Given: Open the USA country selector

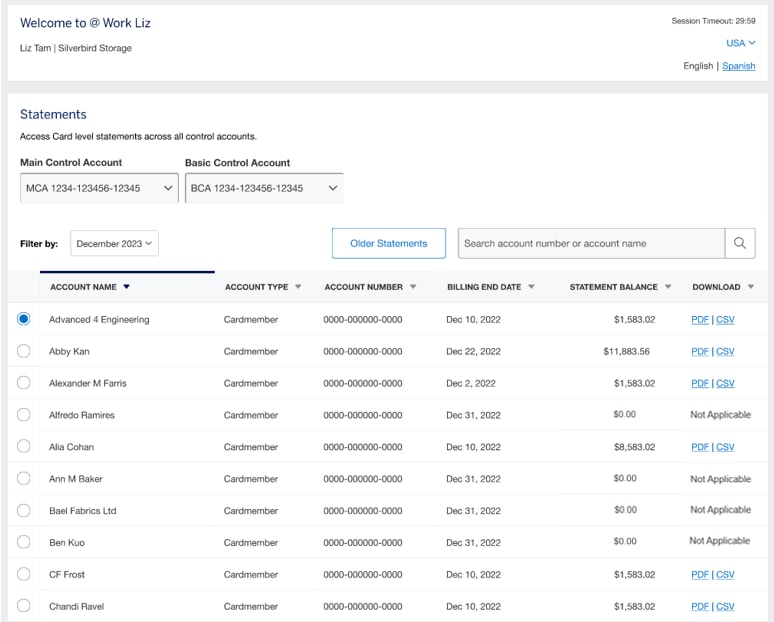Looking at the screenshot, I should (740, 43).
